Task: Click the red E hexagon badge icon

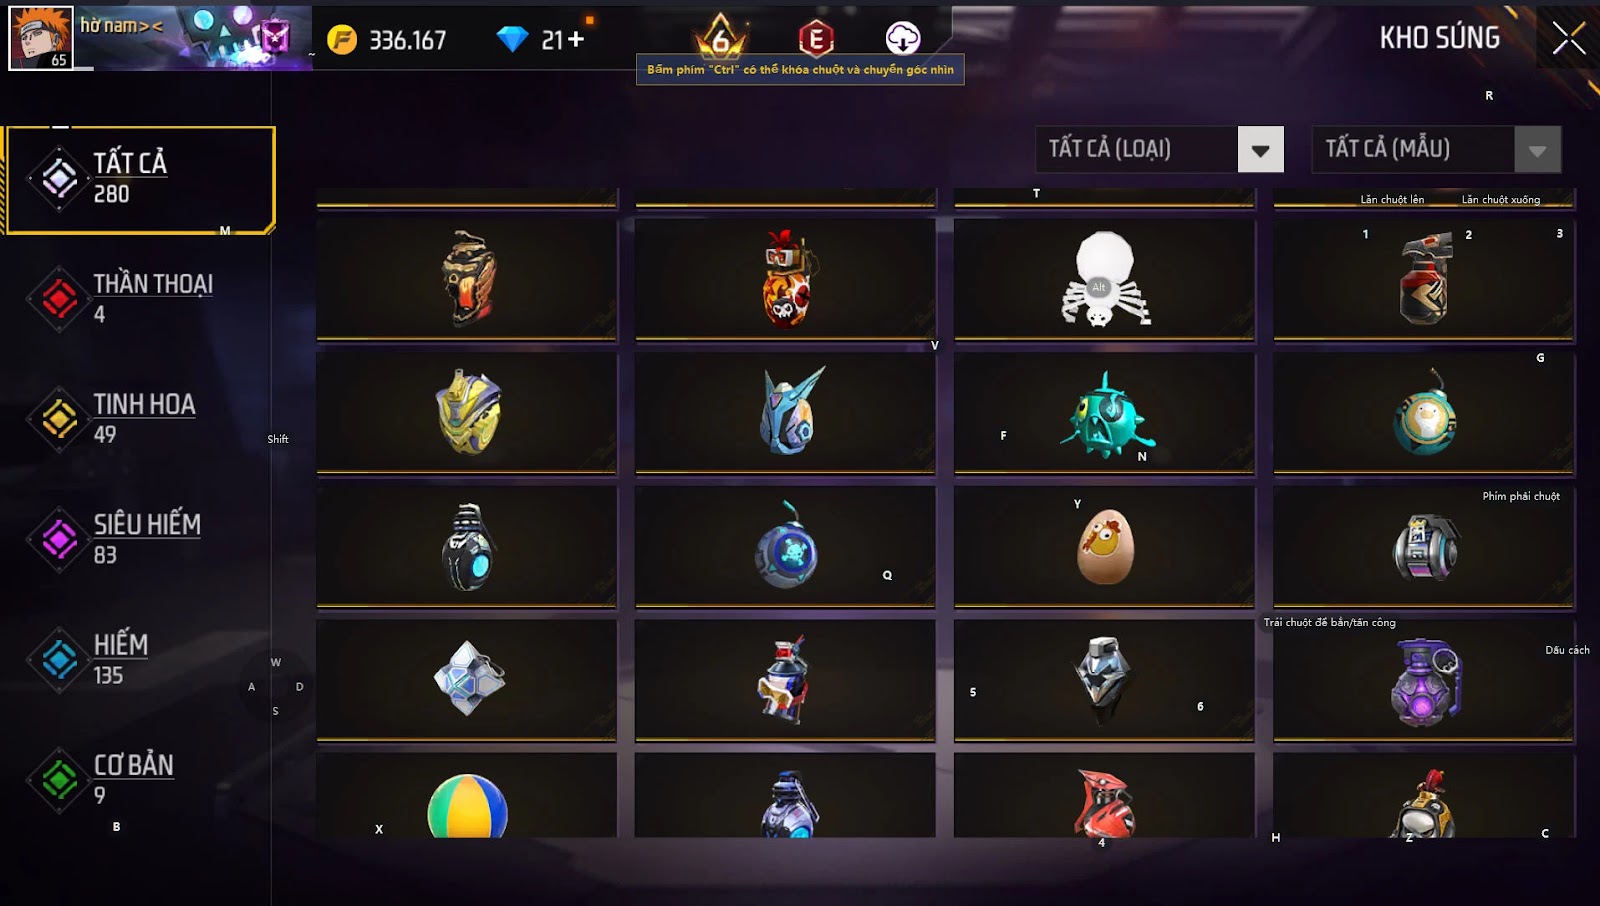Action: coord(816,39)
